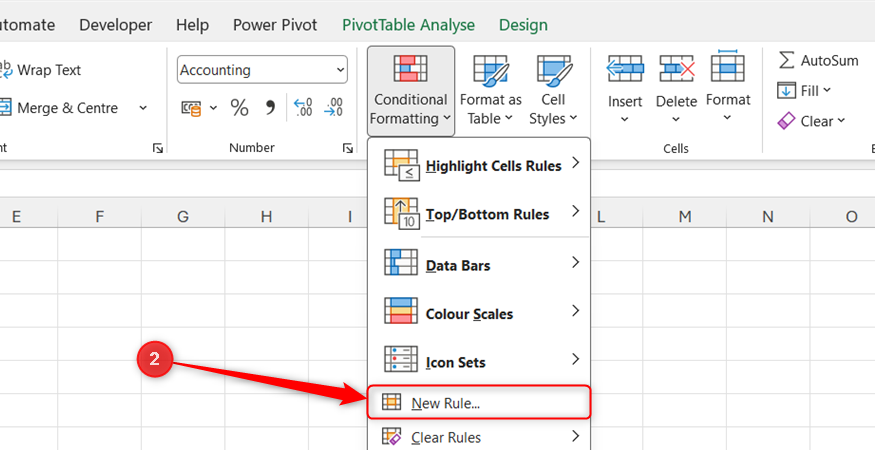Select column F header
Image resolution: width=875 pixels, height=450 pixels.
[x=99, y=217]
